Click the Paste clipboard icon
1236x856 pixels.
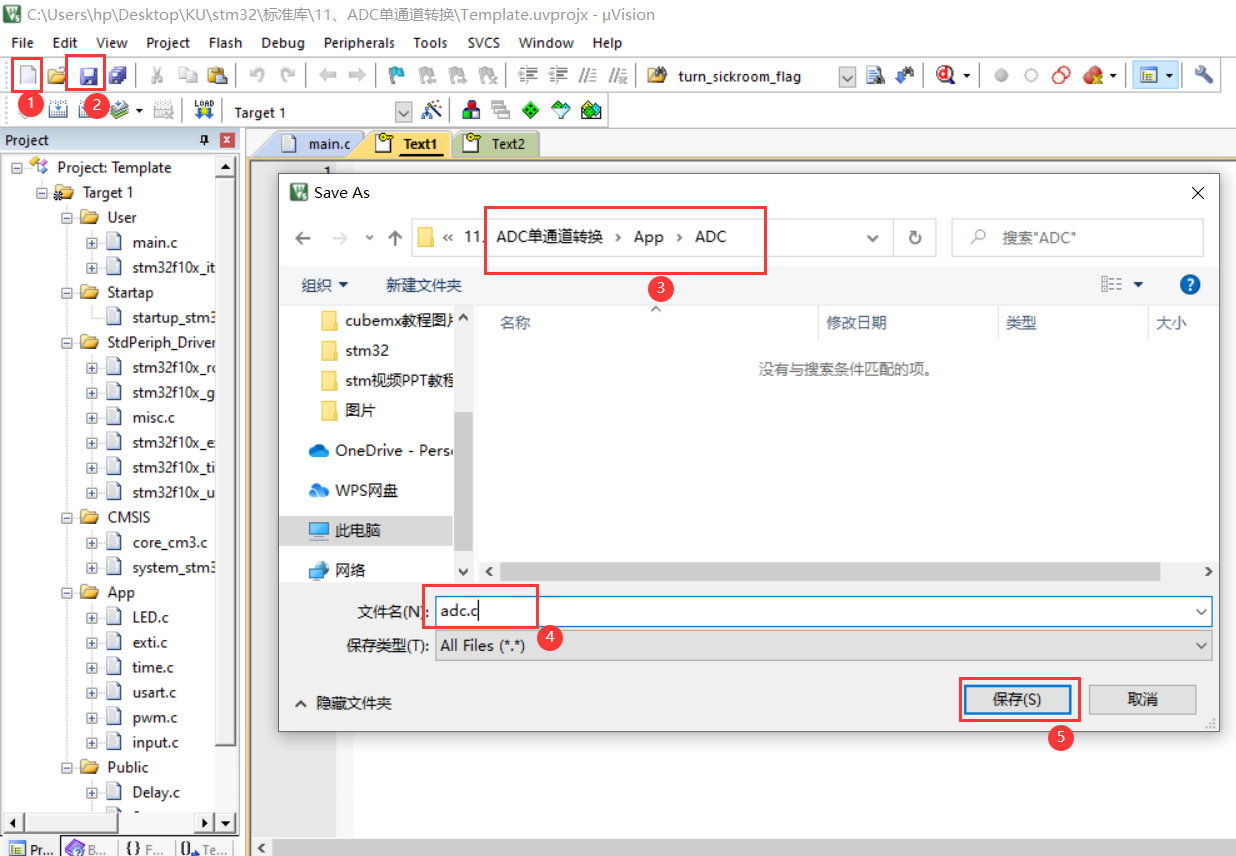217,76
